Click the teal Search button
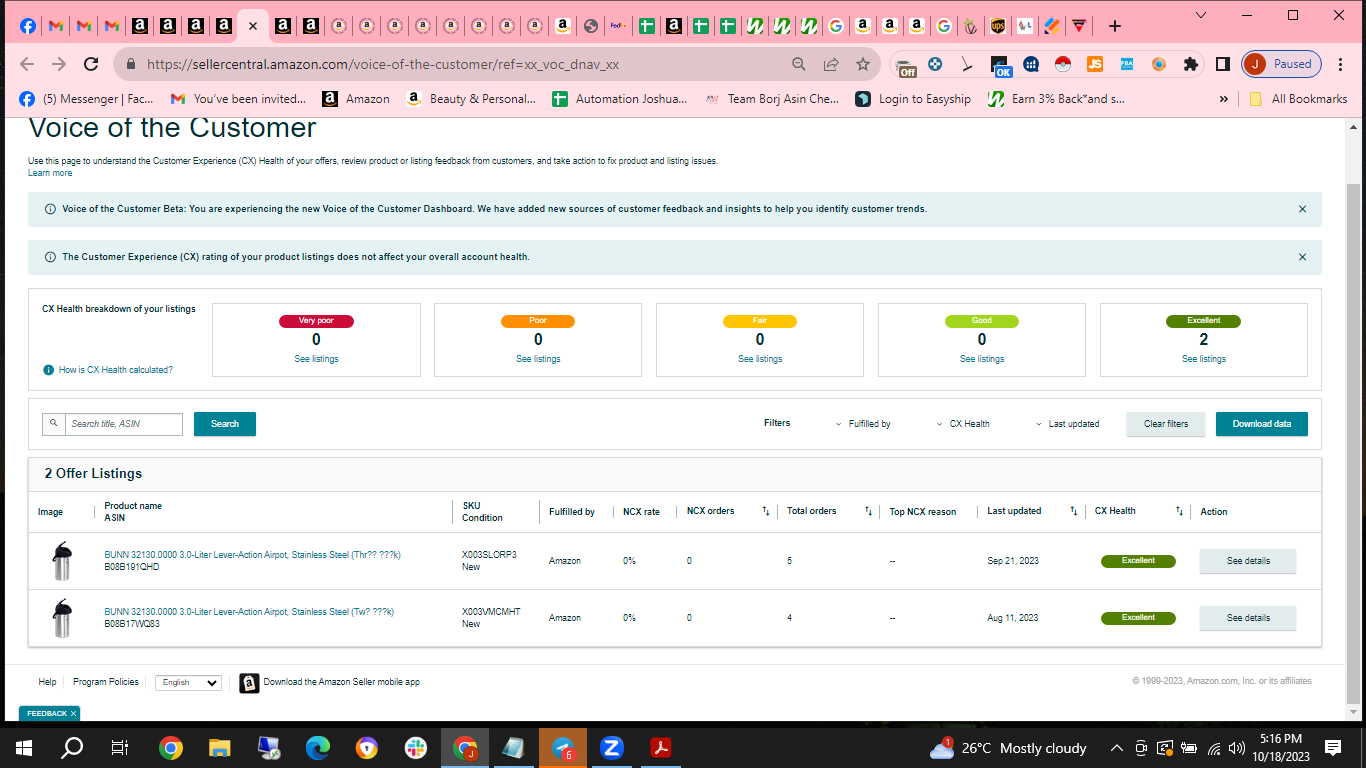The width and height of the screenshot is (1366, 768). (x=225, y=424)
